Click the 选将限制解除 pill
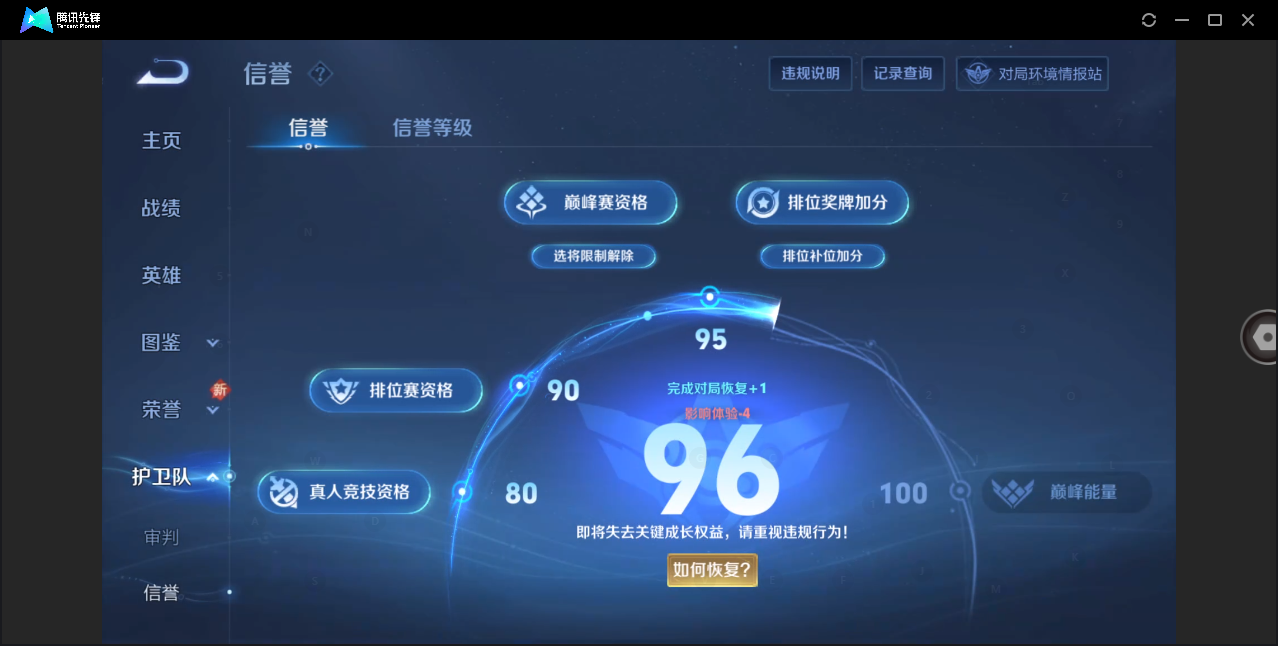The height and width of the screenshot is (646, 1278). 594,256
